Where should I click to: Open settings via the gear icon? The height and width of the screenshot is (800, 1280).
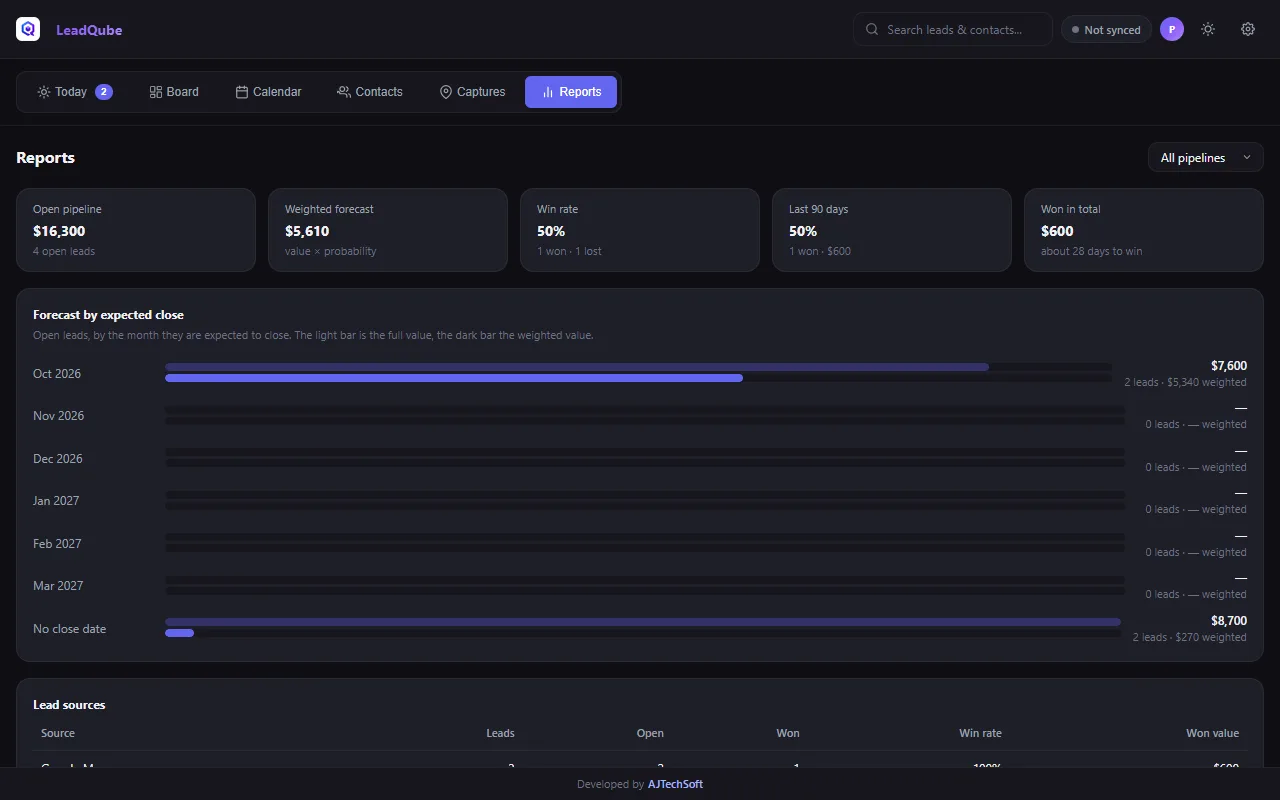click(x=1248, y=29)
